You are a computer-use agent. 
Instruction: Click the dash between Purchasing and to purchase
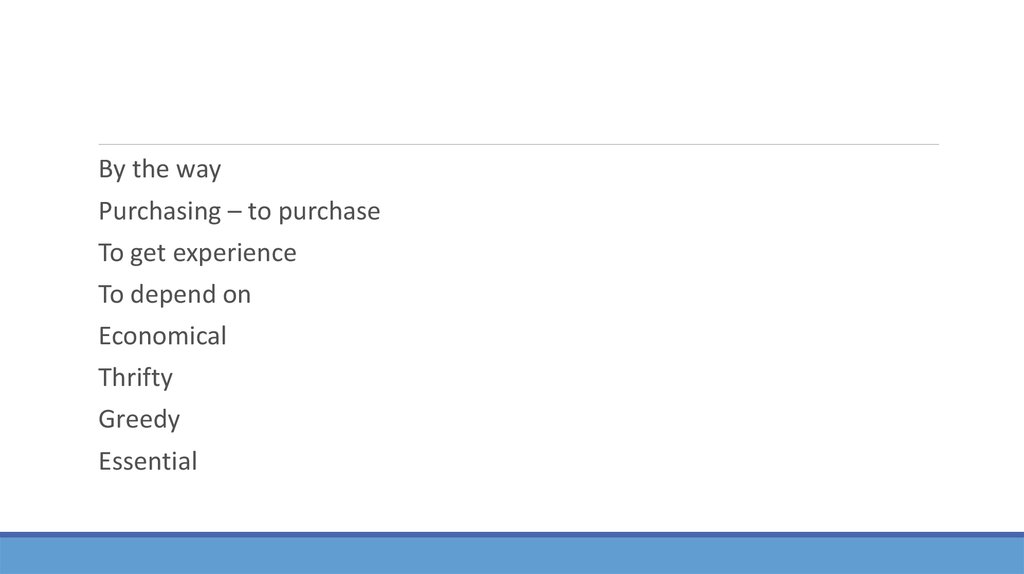pos(234,212)
